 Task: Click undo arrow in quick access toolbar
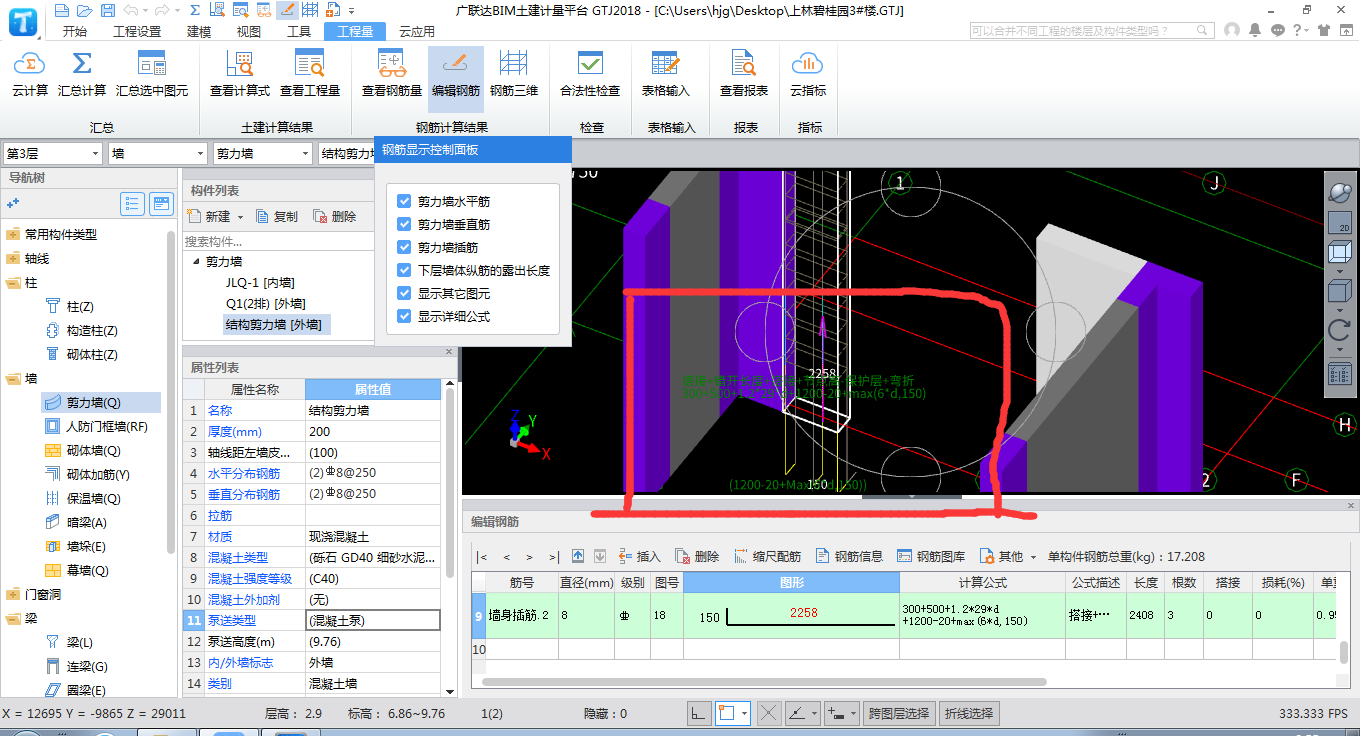pyautogui.click(x=130, y=10)
